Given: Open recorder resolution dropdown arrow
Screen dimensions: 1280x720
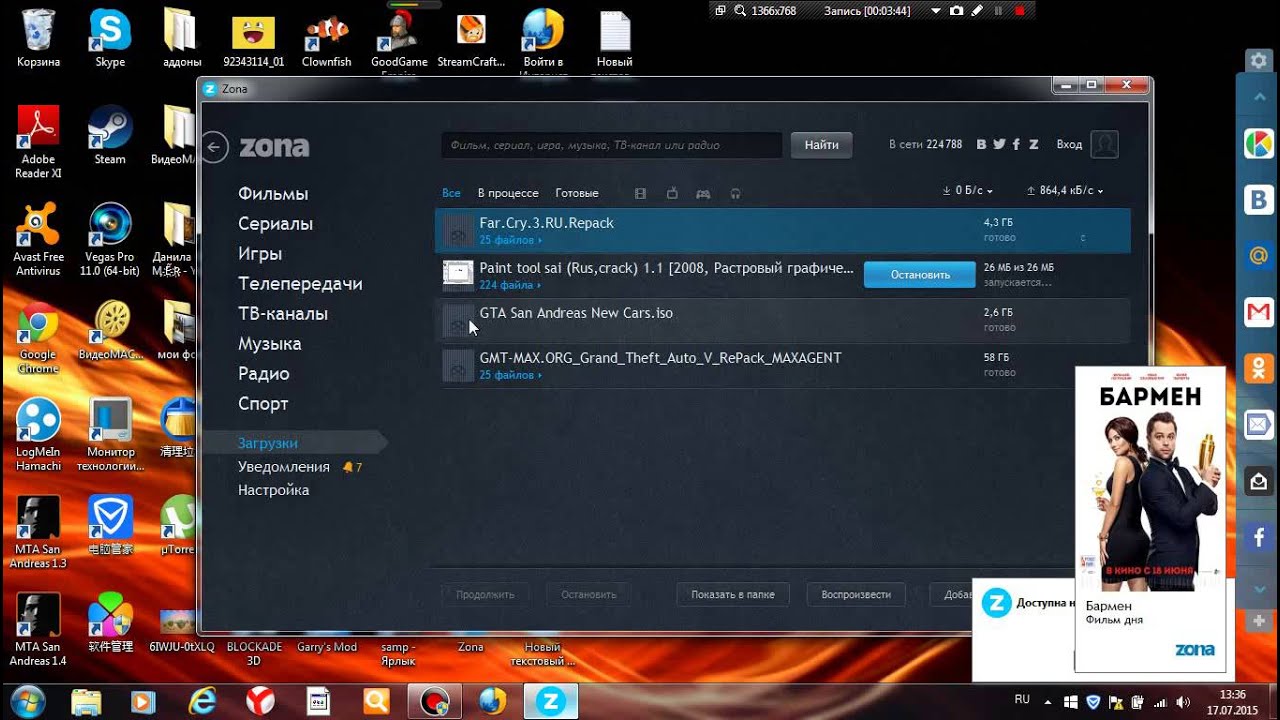Looking at the screenshot, I should [x=935, y=10].
